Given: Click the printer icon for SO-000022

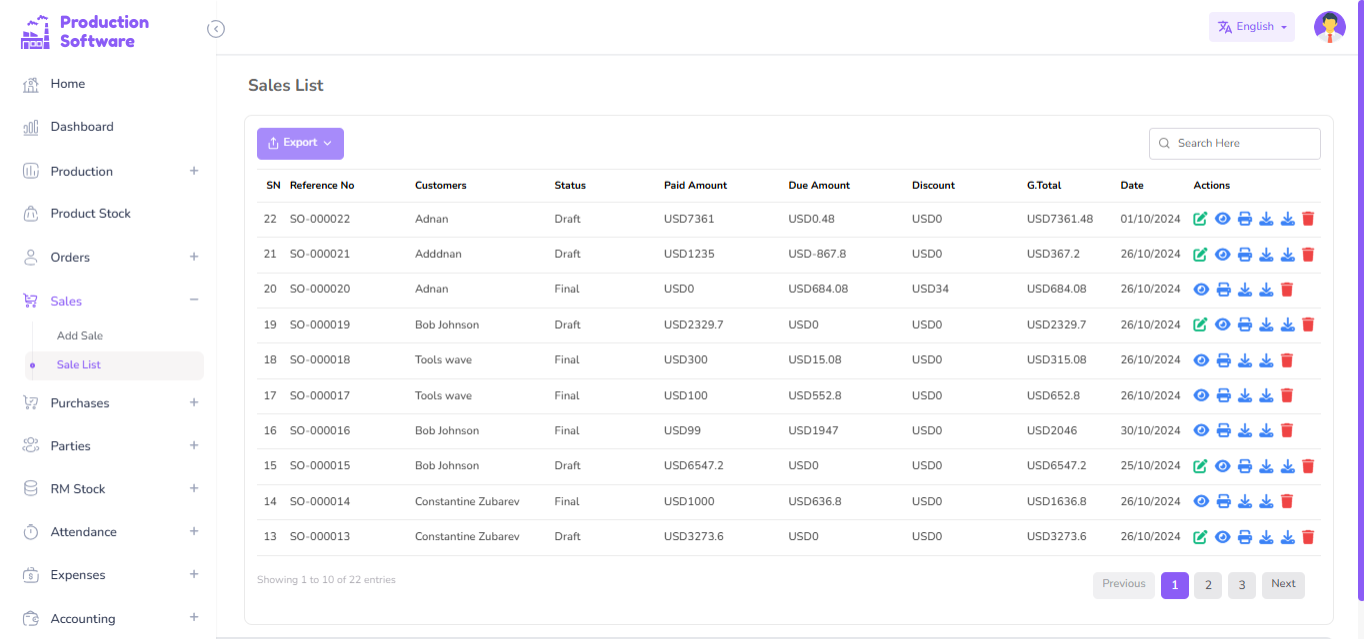Looking at the screenshot, I should point(1244,218).
